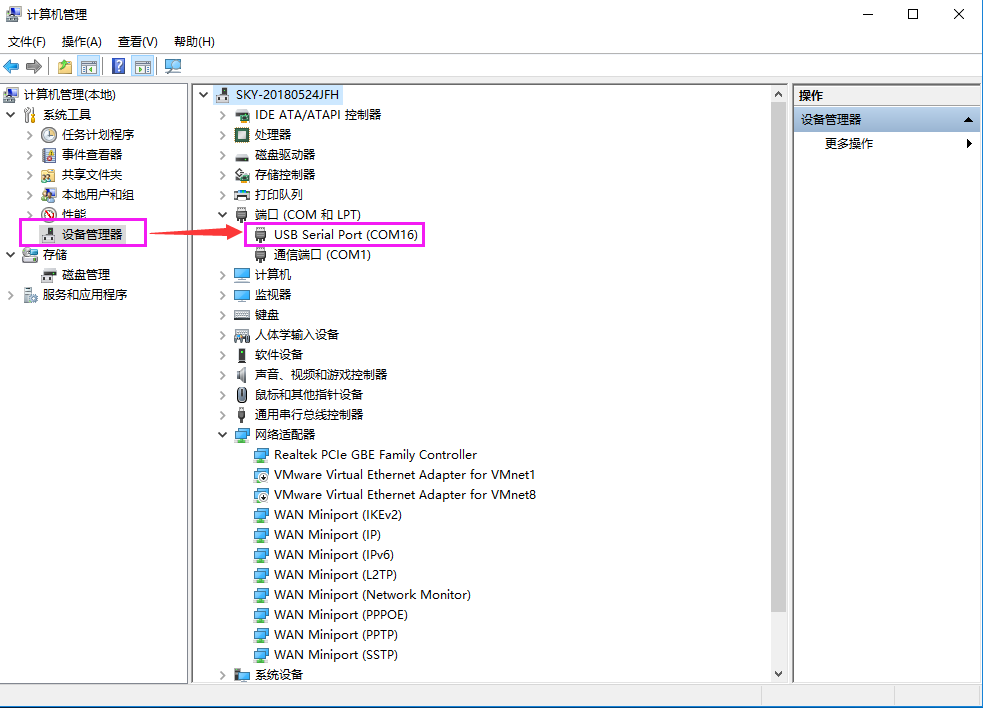Image resolution: width=983 pixels, height=708 pixels.
Task: Click the scan for hardware changes icon
Action: click(x=173, y=66)
